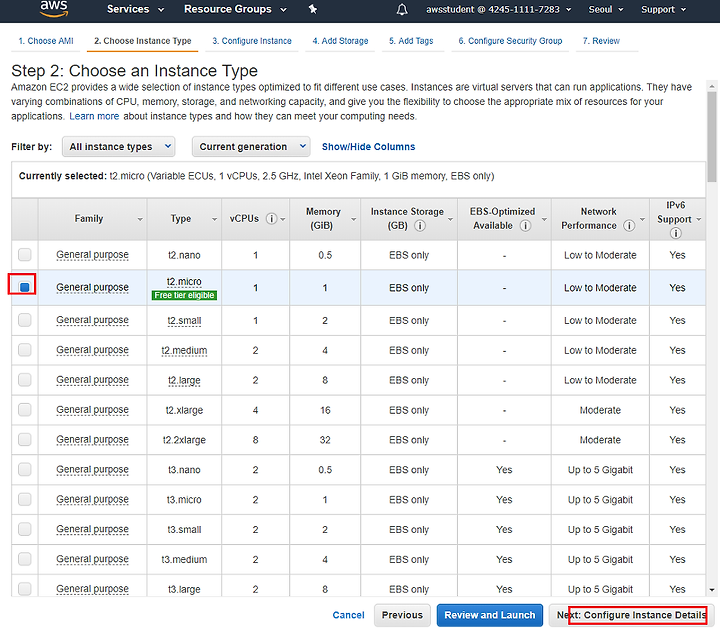Sort by the Memory (GiB) column arrow
This screenshot has width=720, height=640.
354,220
